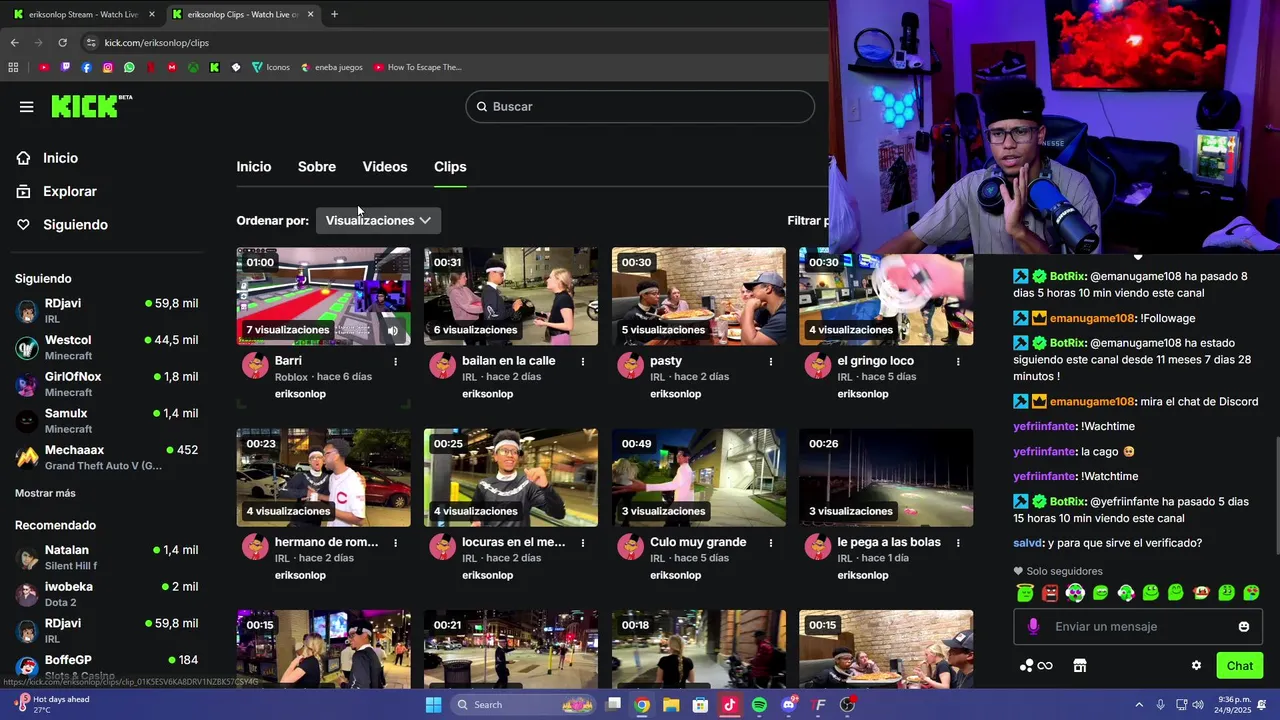1280x720 pixels.
Task: Open recommended channel iwobeka
Action: click(107, 594)
